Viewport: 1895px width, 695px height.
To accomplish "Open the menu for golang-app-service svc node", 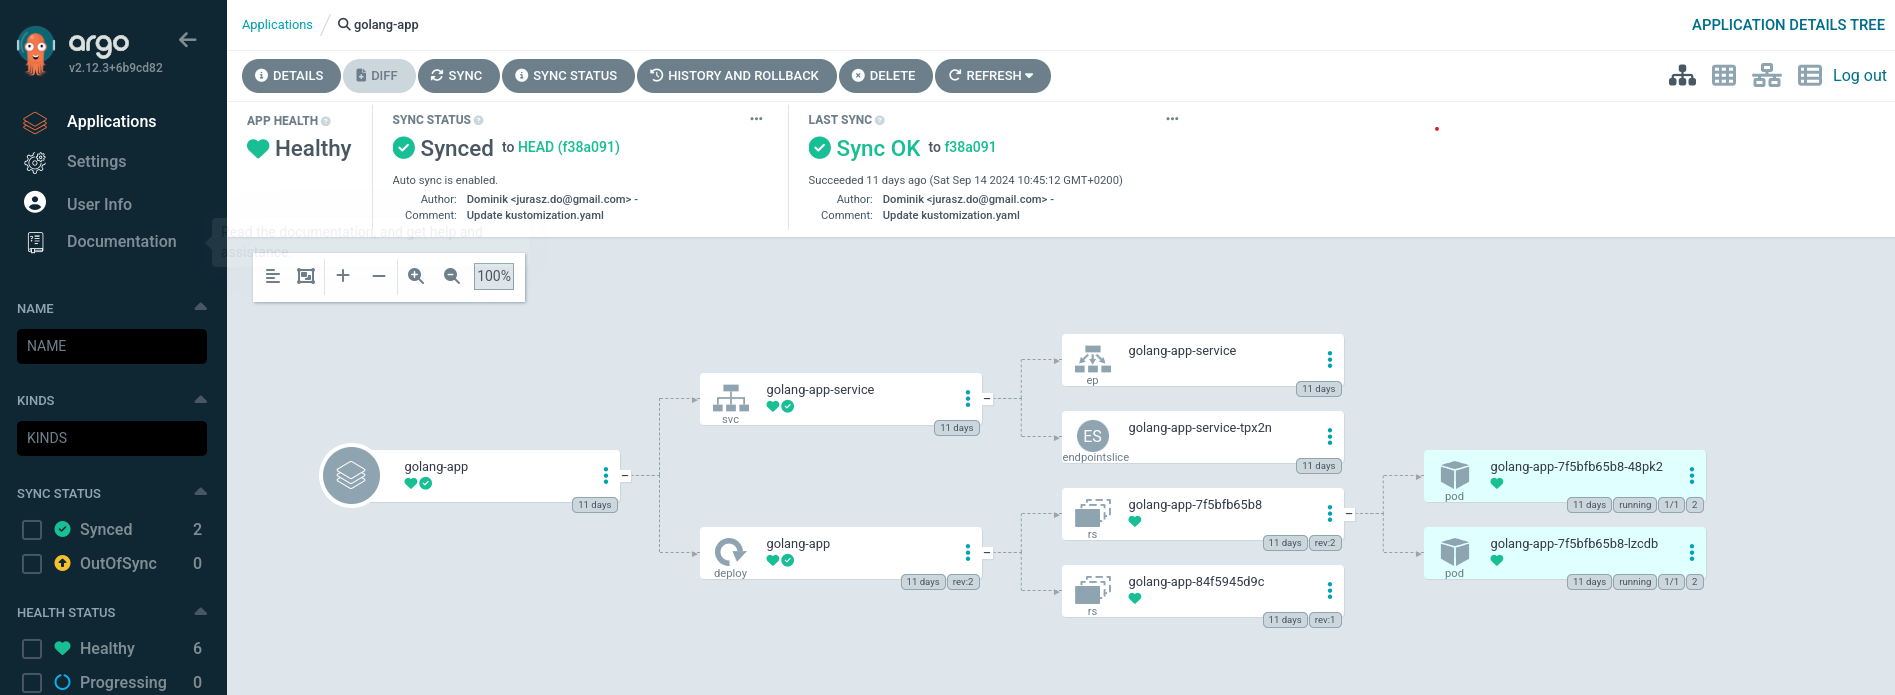I will 967,399.
